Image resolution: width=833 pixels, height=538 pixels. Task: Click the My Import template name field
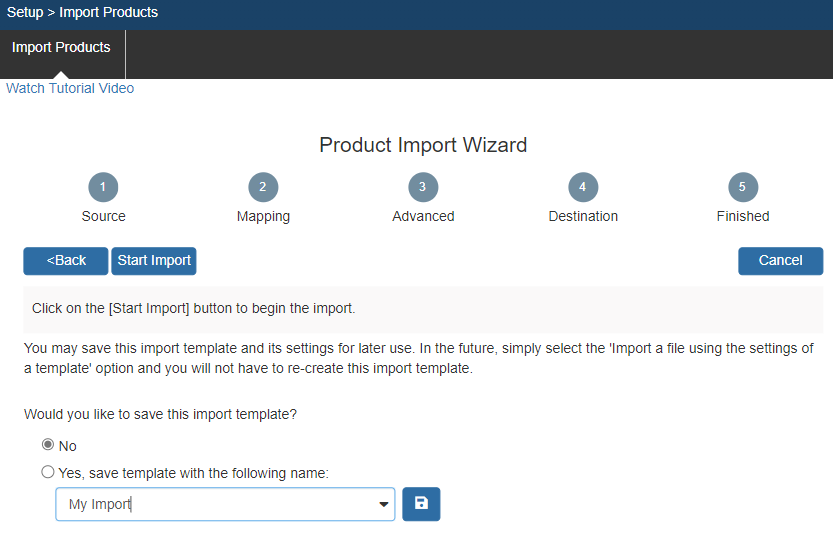pos(215,505)
